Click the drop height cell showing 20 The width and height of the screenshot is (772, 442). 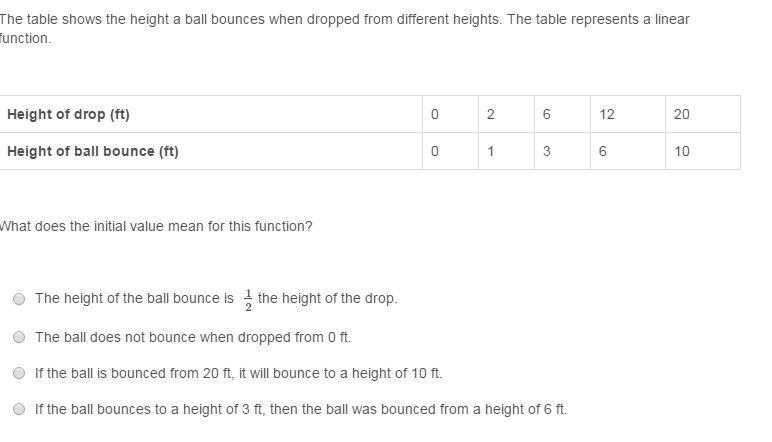pos(681,114)
